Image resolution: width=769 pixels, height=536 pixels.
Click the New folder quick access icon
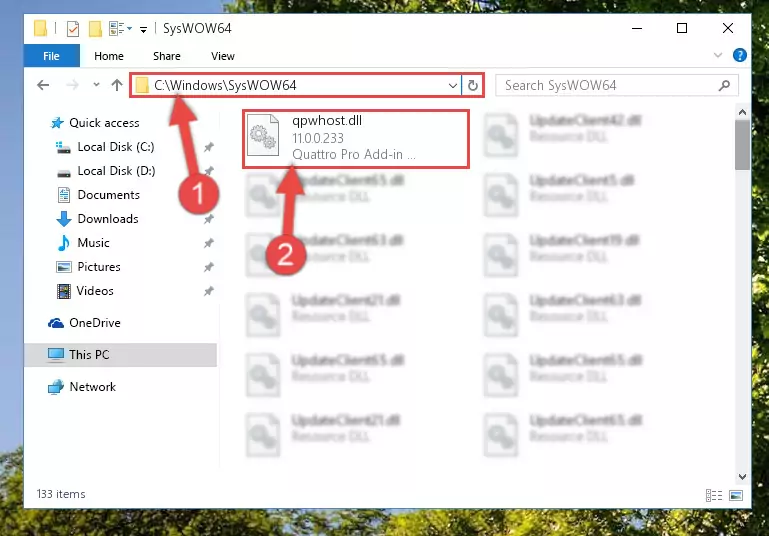(95, 28)
